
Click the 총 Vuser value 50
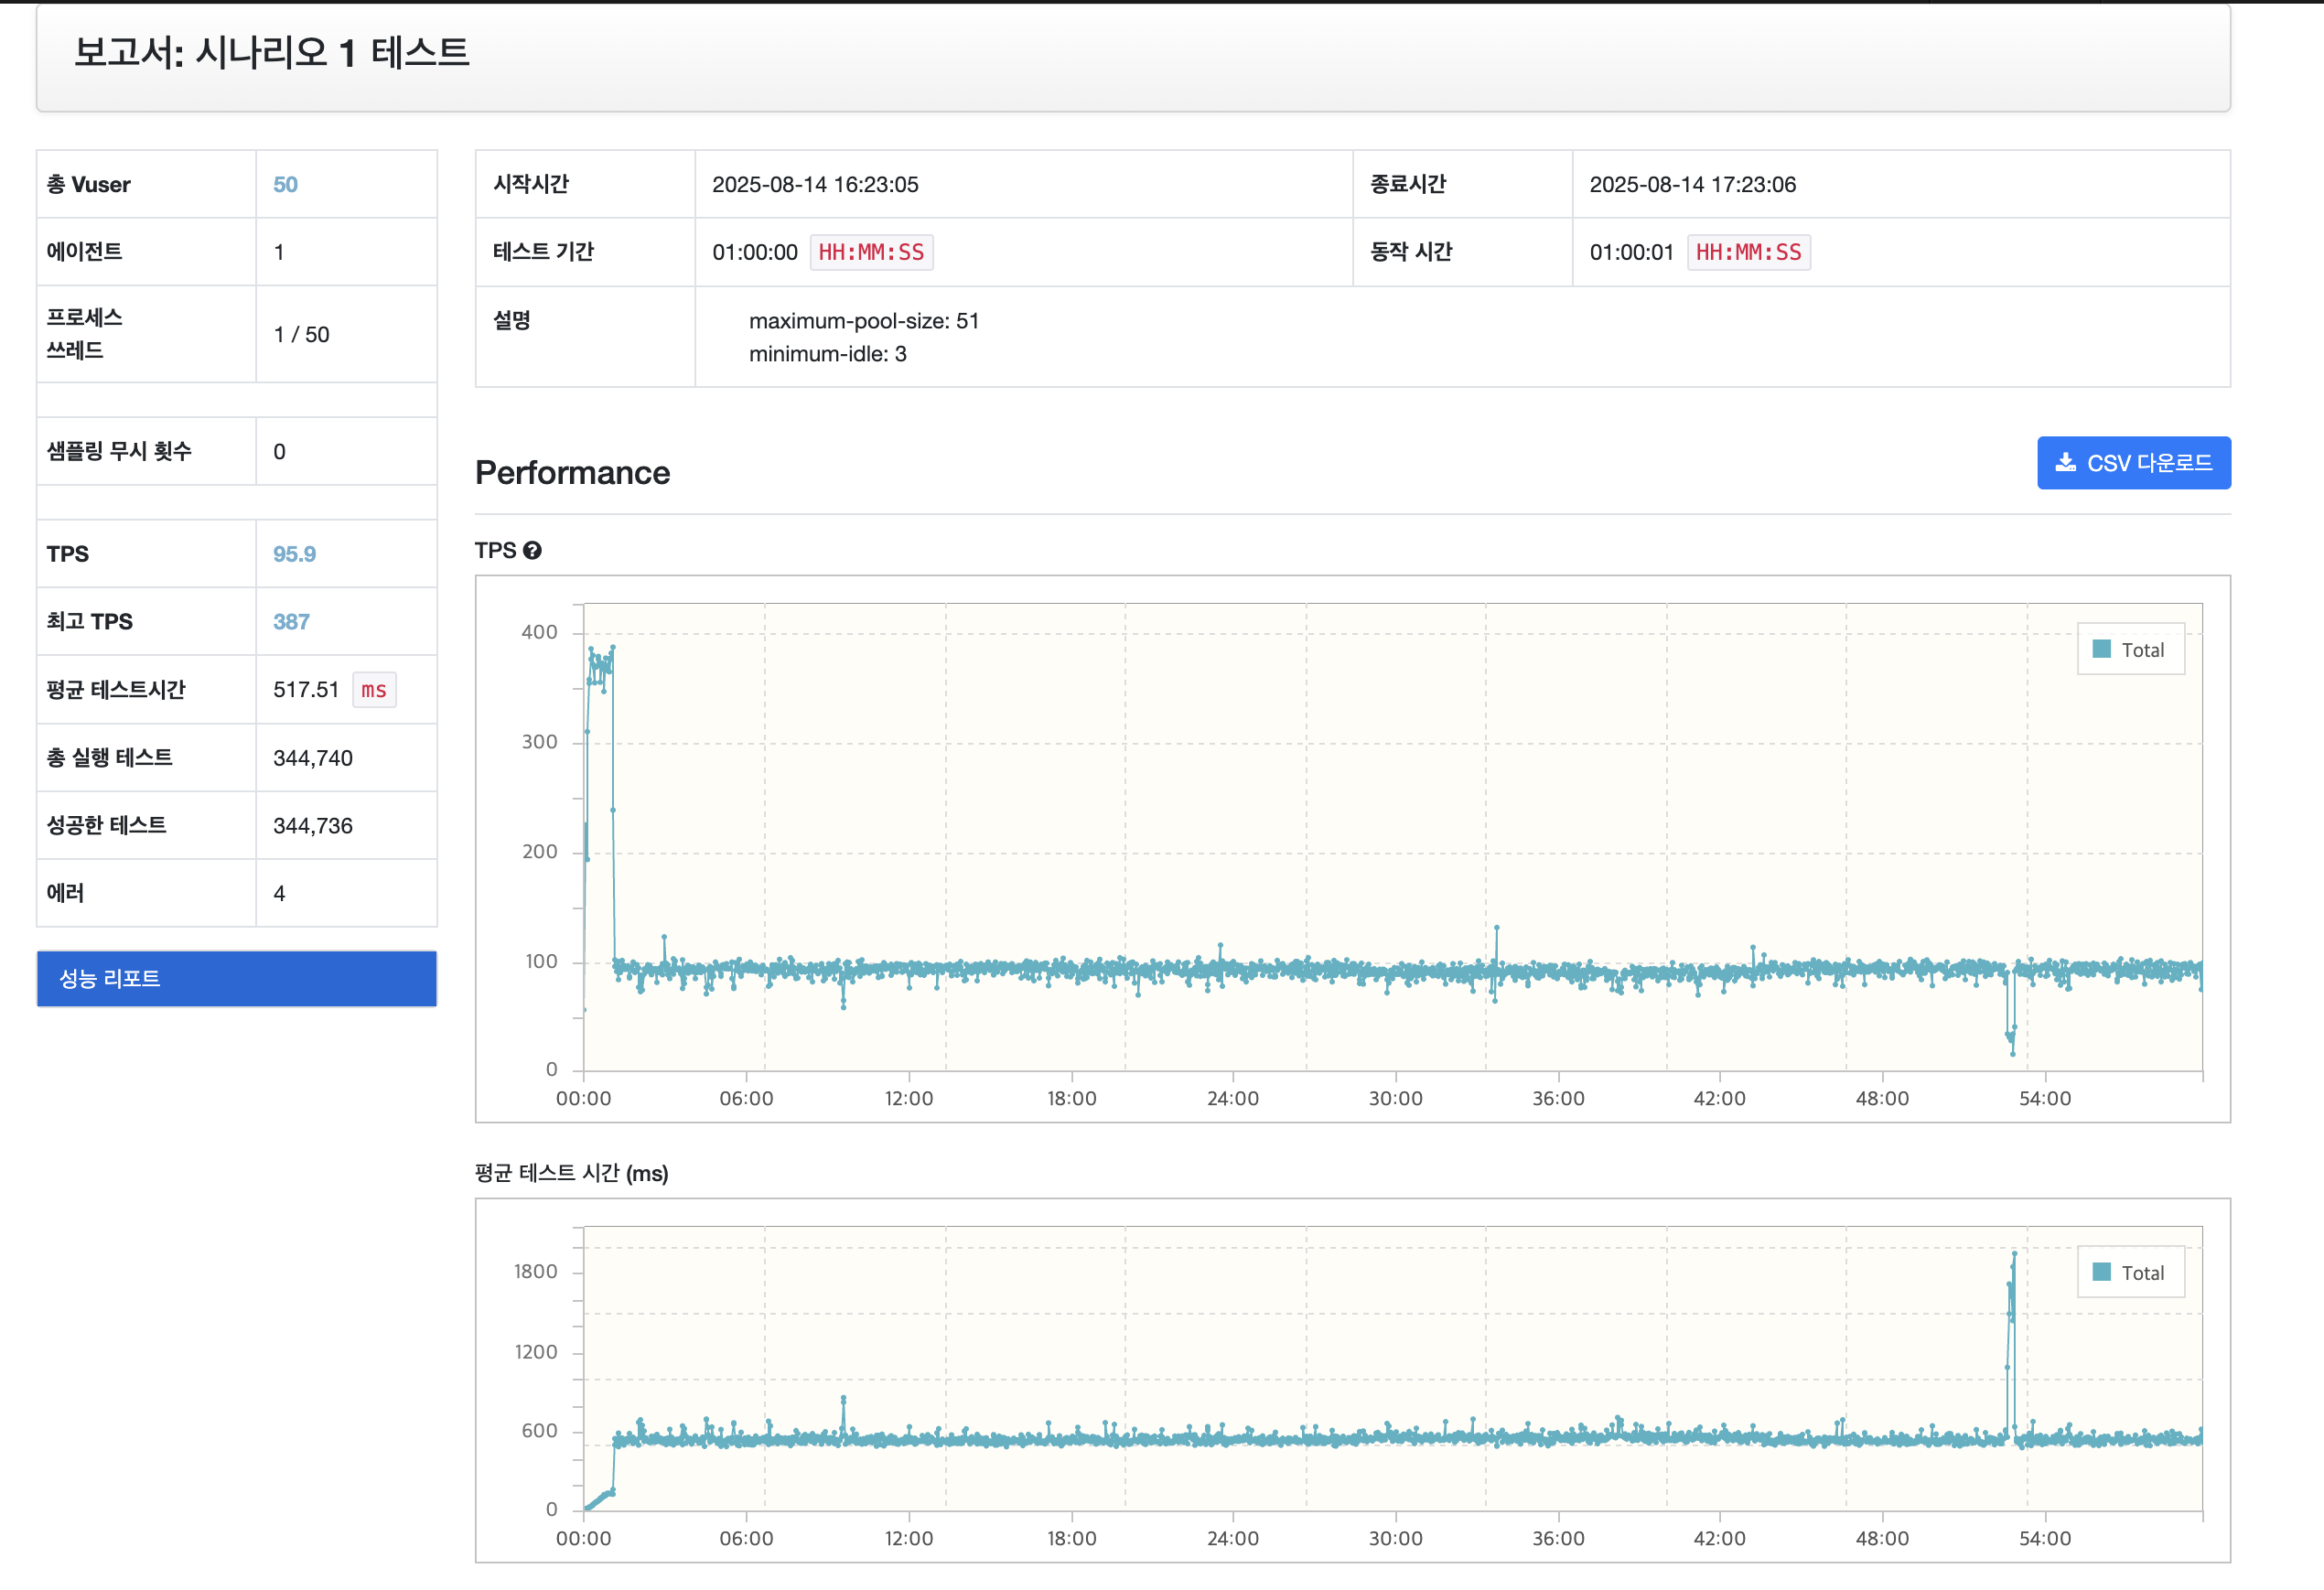[285, 184]
